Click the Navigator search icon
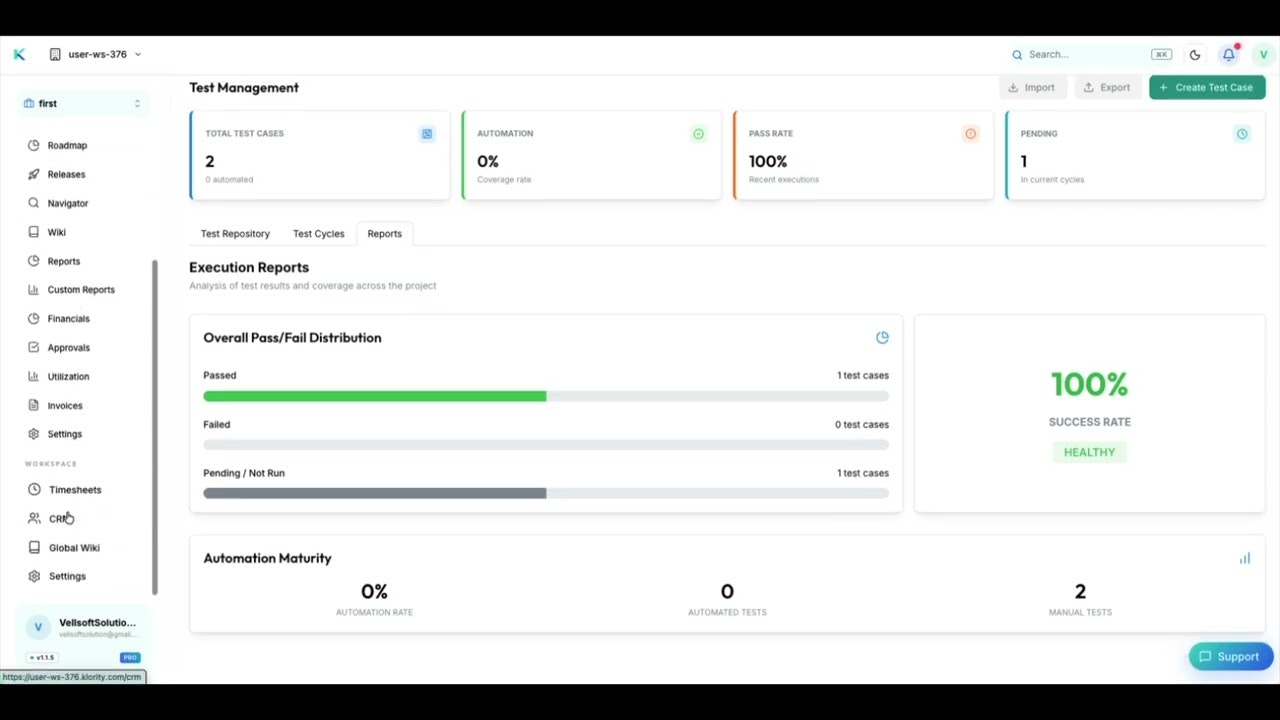 34,203
